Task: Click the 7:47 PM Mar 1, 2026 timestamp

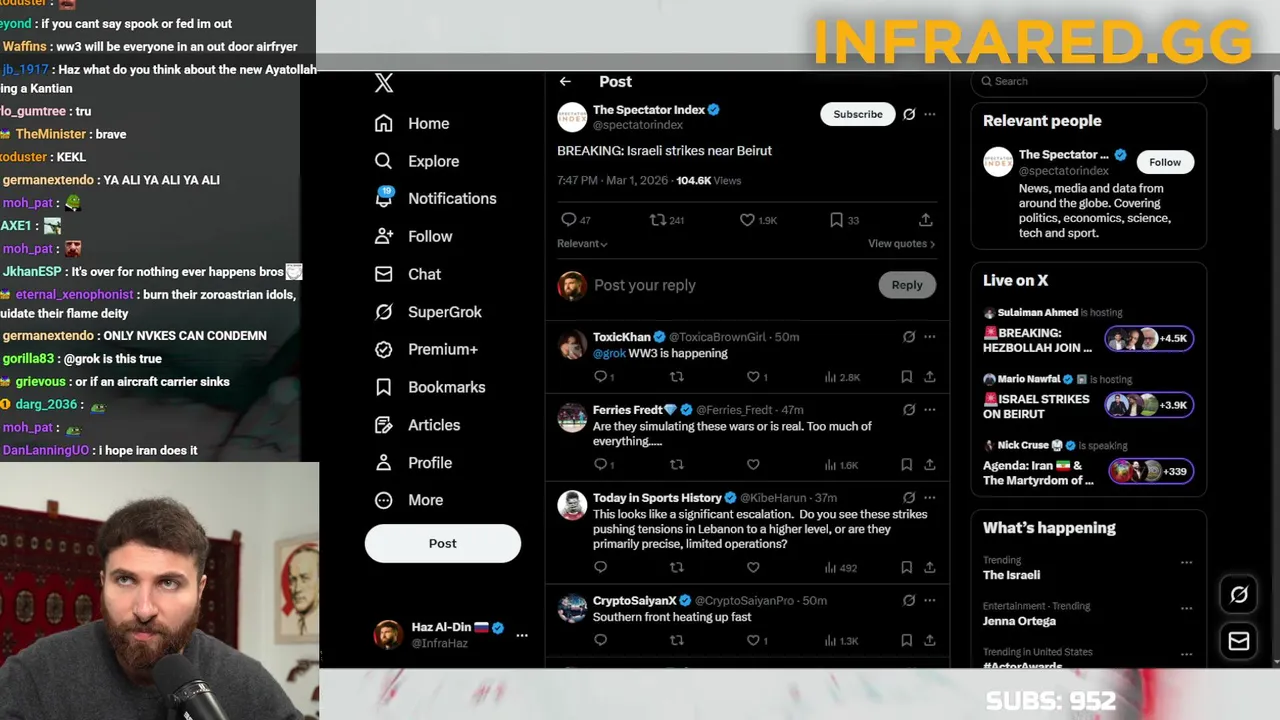Action: click(x=612, y=181)
